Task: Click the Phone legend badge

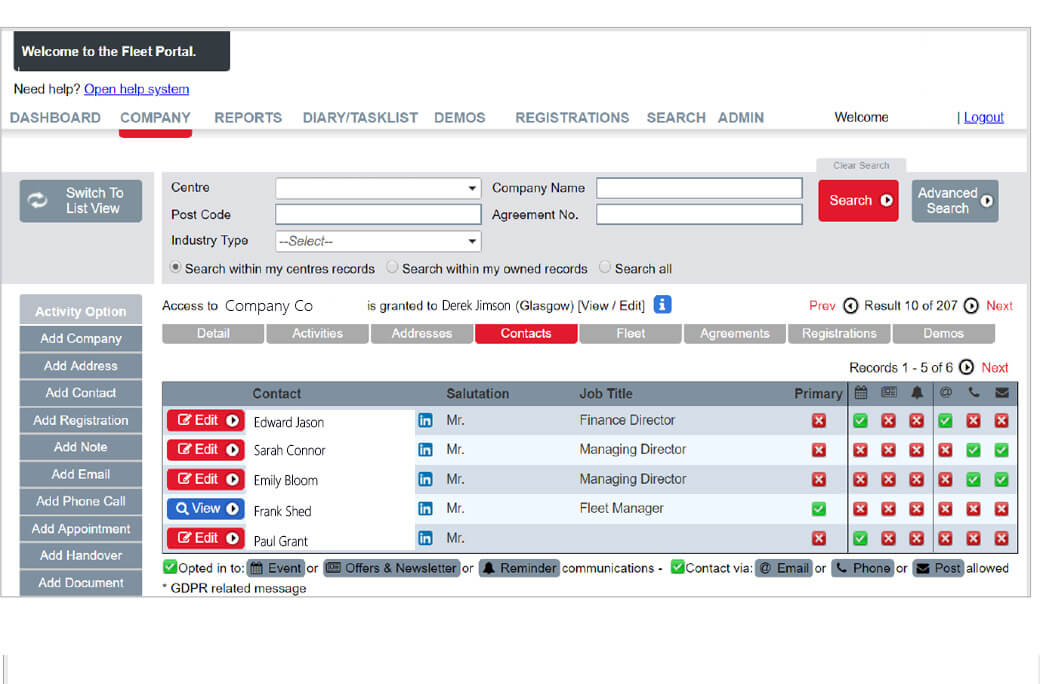Action: point(863,569)
